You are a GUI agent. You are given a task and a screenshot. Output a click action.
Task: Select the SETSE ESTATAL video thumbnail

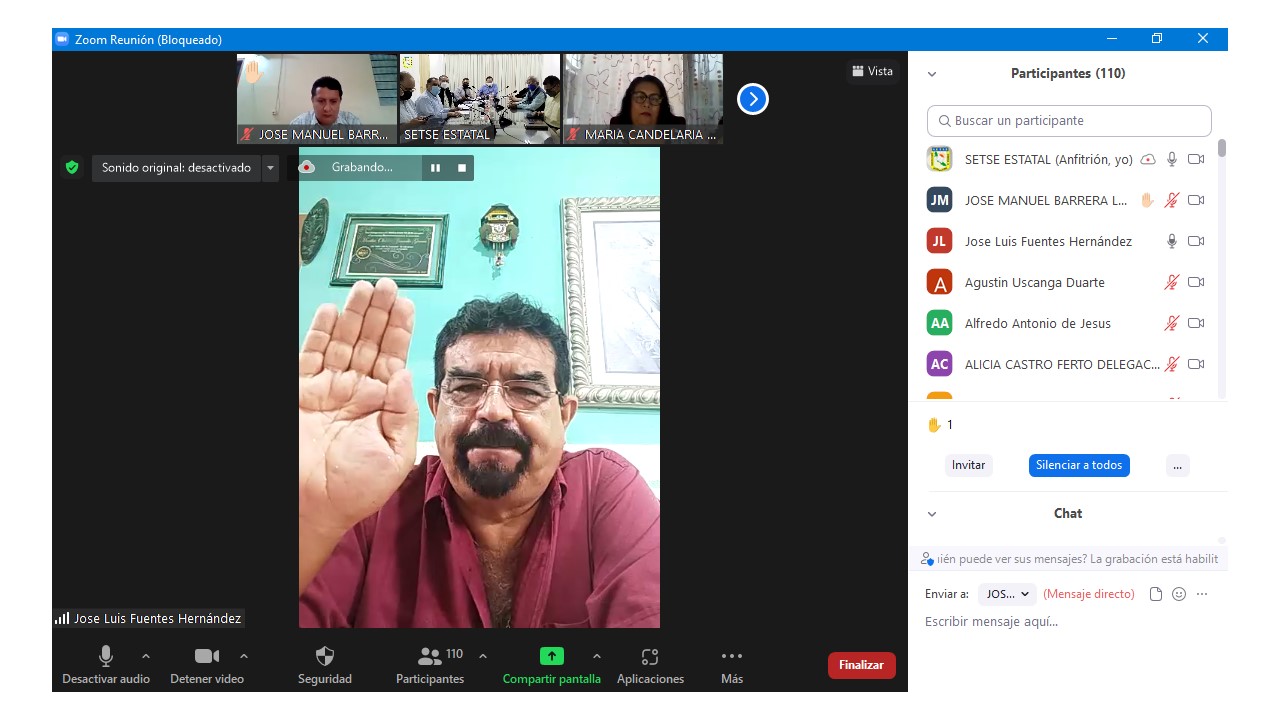480,99
